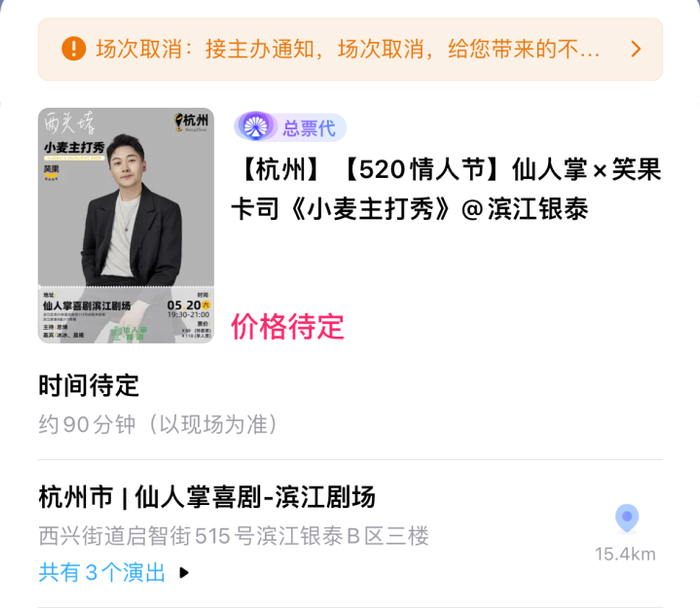This screenshot has width=700, height=611.
Task: Click the orange warning icon in the notice
Action: click(74, 48)
